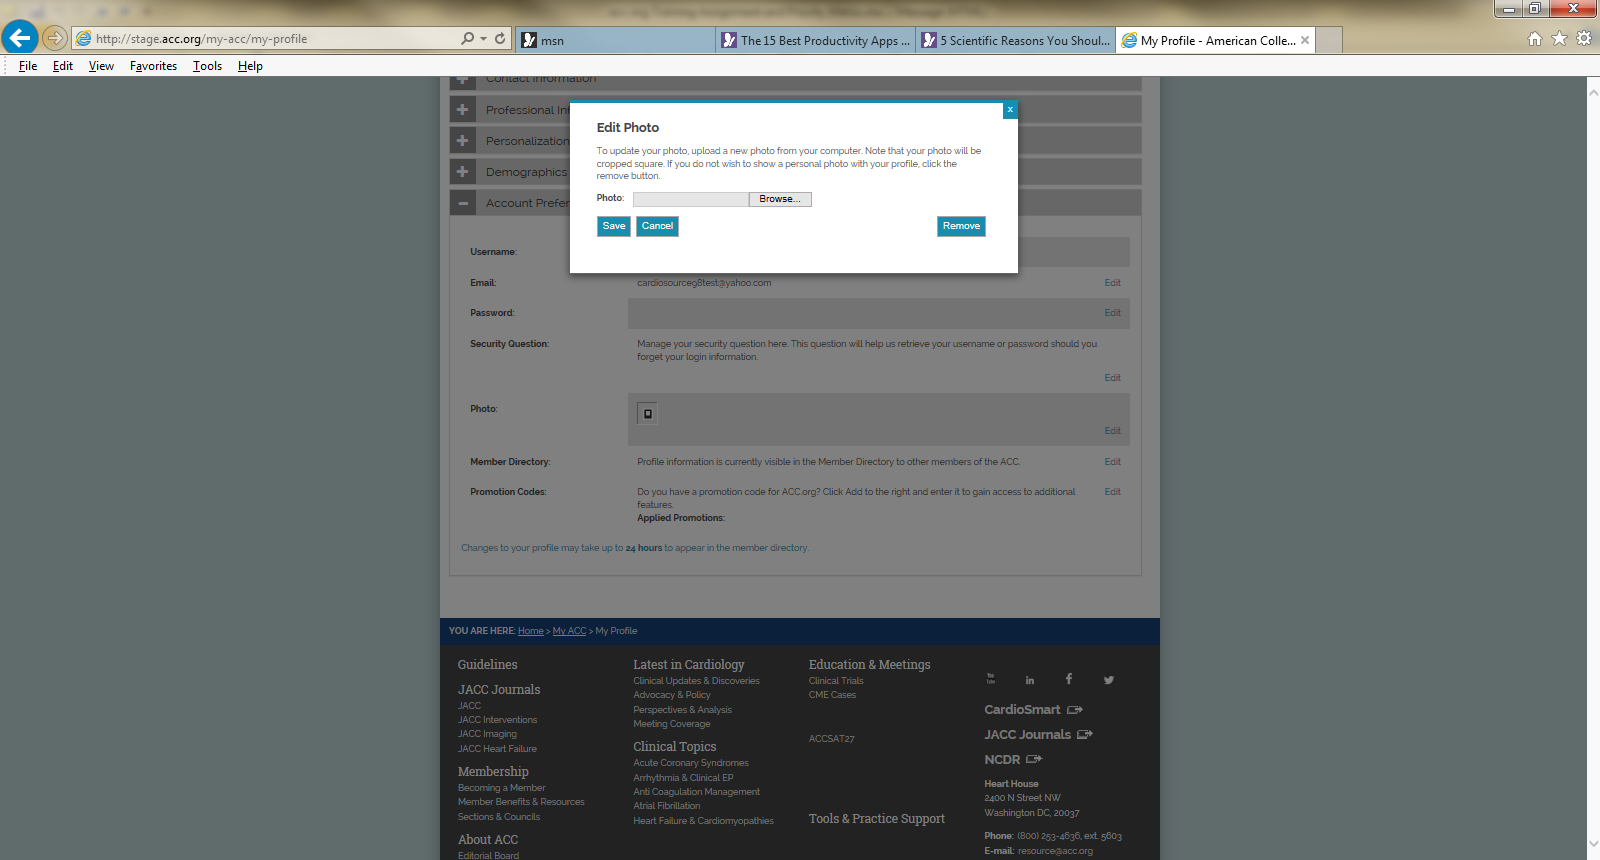Save the photo changes
Viewport: 1600px width, 860px height.
pos(614,226)
